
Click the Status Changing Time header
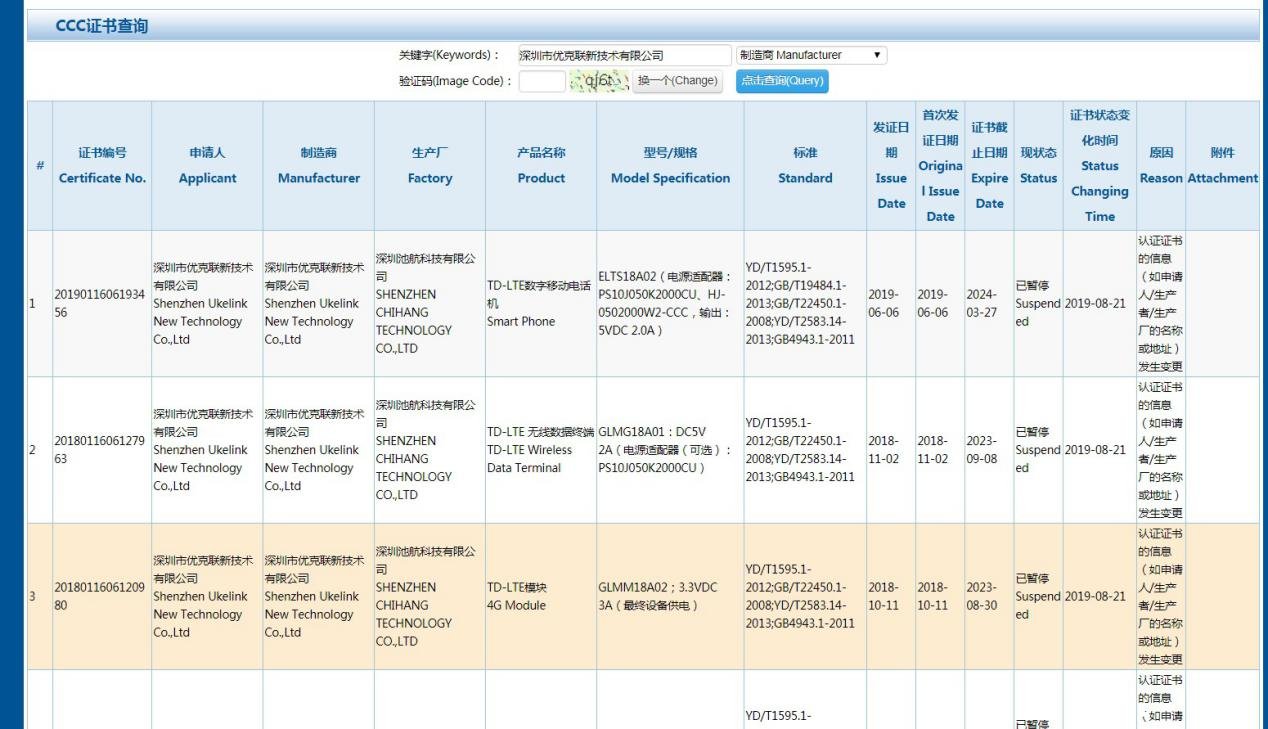pyautogui.click(x=1099, y=166)
